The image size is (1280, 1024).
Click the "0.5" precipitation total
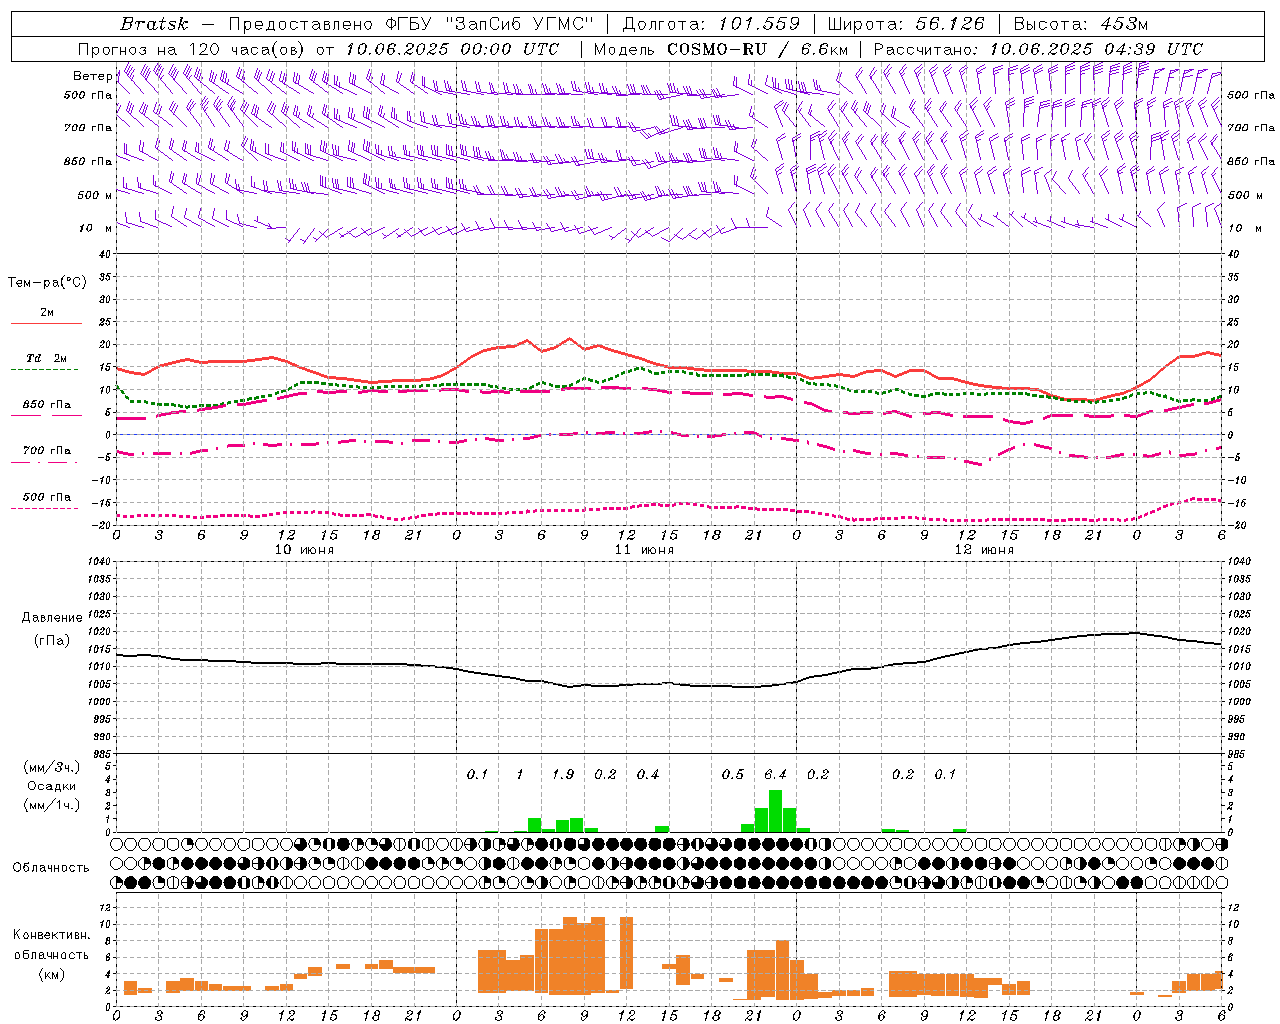[733, 774]
